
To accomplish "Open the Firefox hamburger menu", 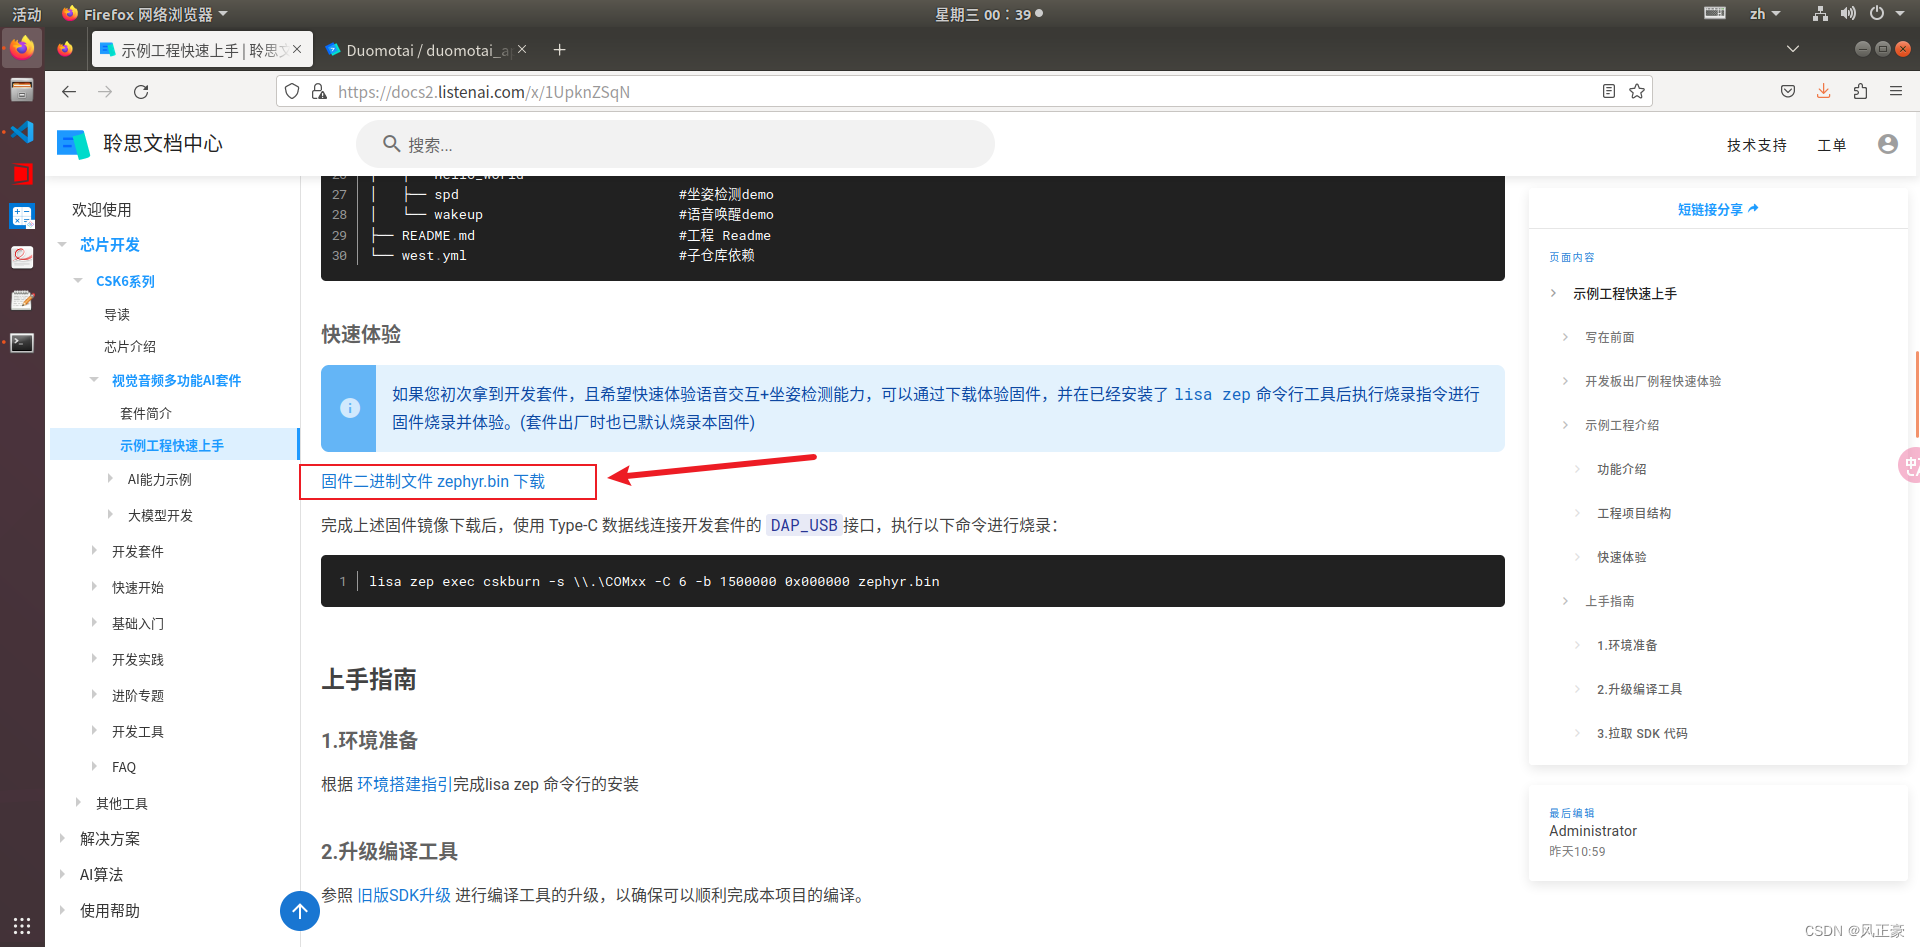I will (1896, 91).
